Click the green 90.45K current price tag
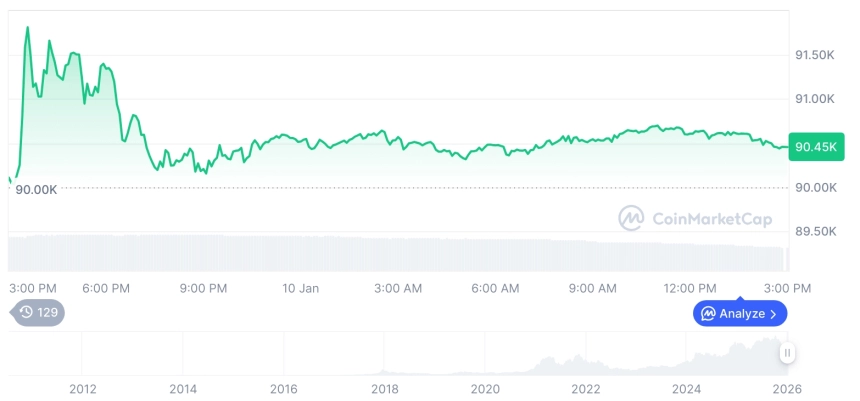The image size is (860, 401). point(816,147)
